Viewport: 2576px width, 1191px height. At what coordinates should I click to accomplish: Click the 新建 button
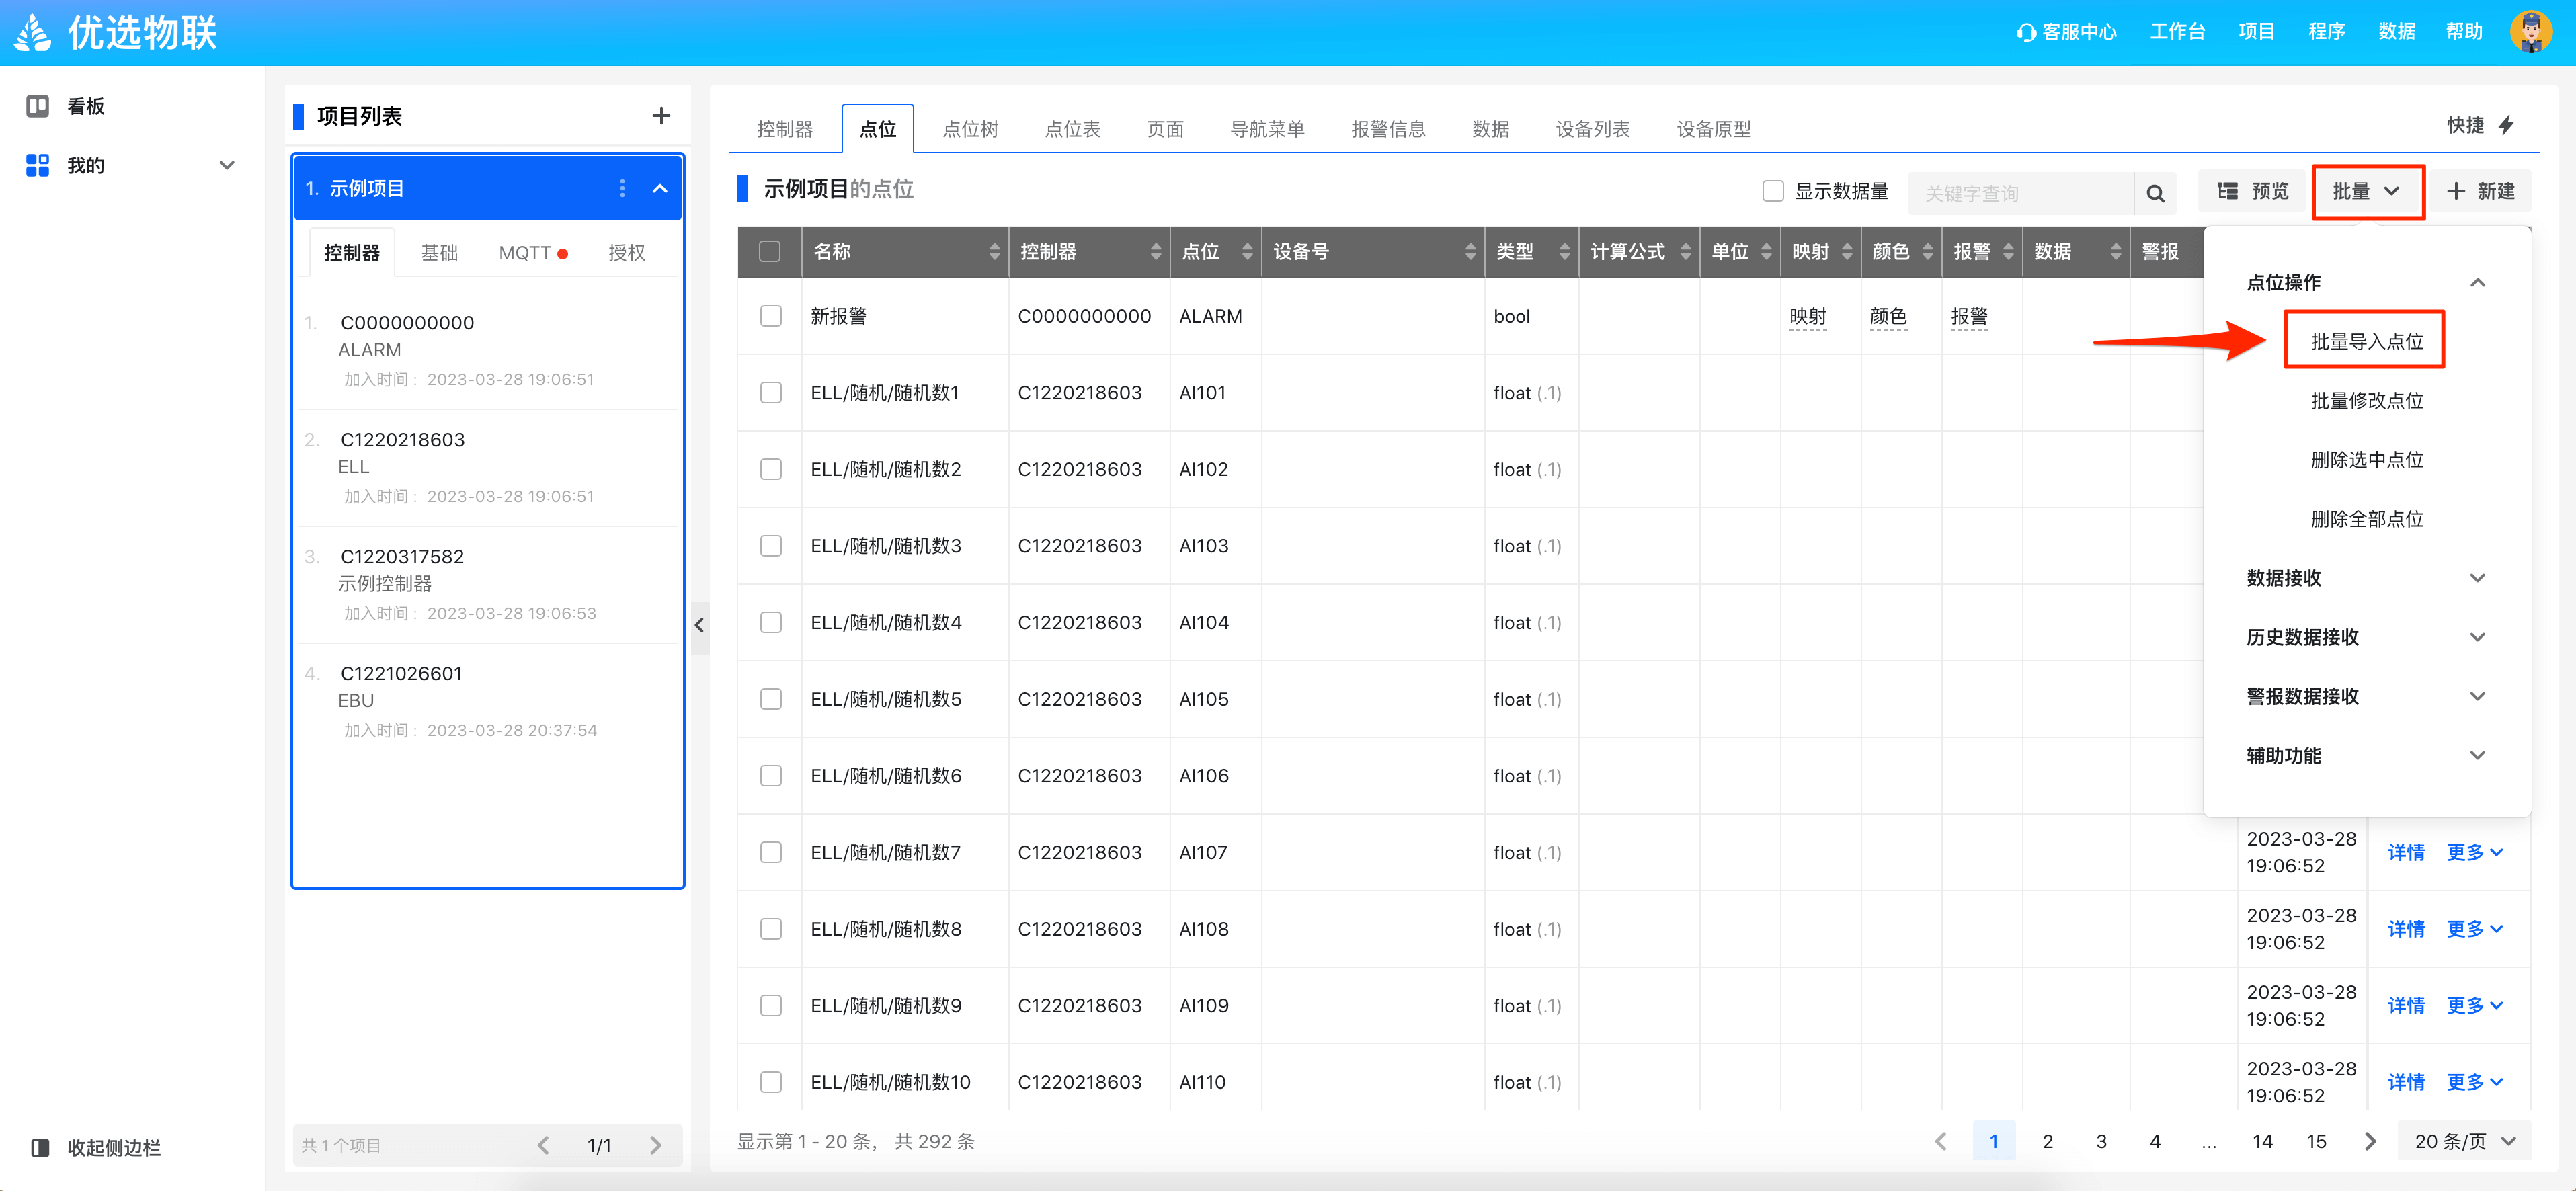[2481, 191]
